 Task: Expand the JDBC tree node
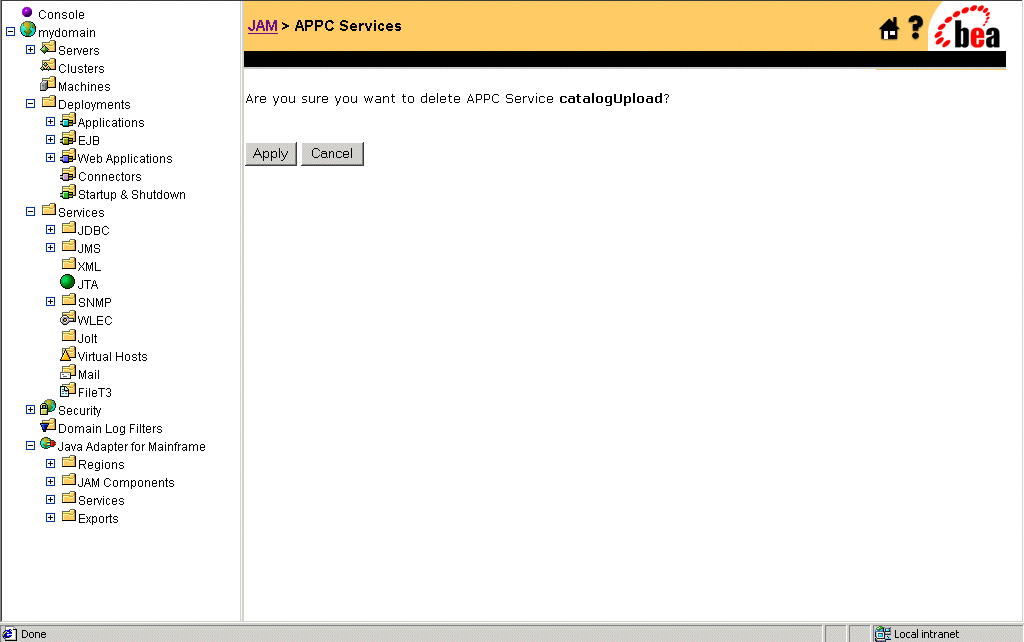point(50,229)
